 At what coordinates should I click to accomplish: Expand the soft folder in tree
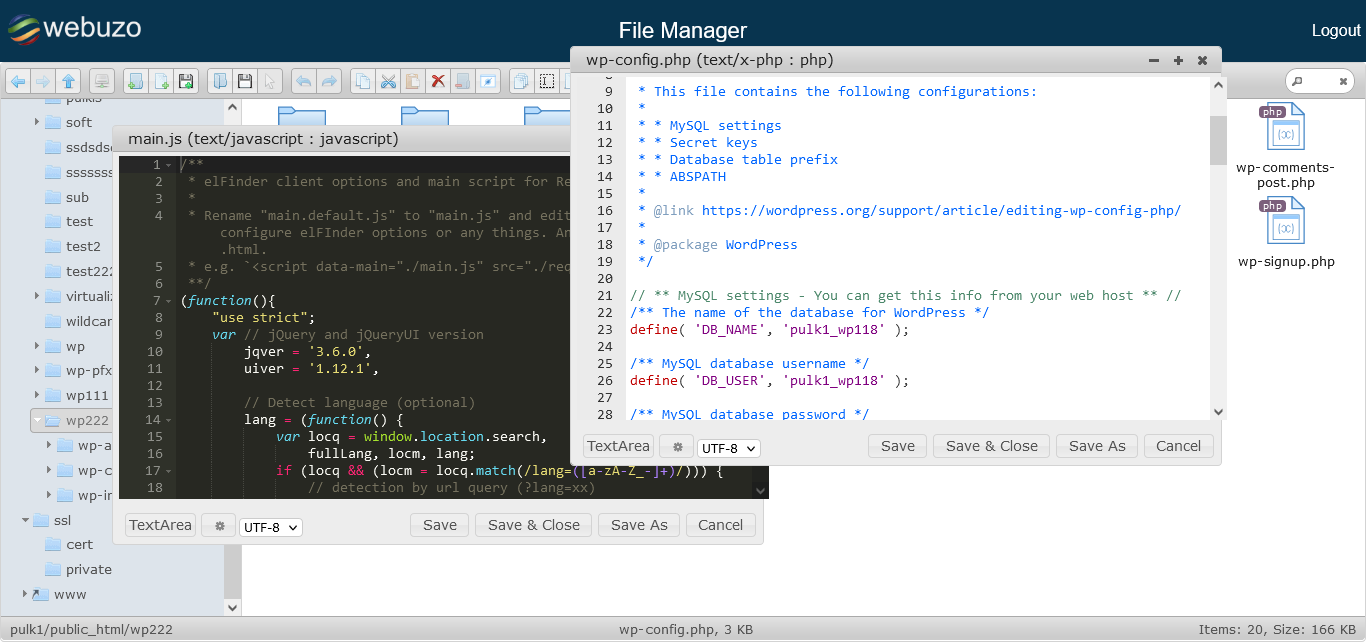click(37, 122)
